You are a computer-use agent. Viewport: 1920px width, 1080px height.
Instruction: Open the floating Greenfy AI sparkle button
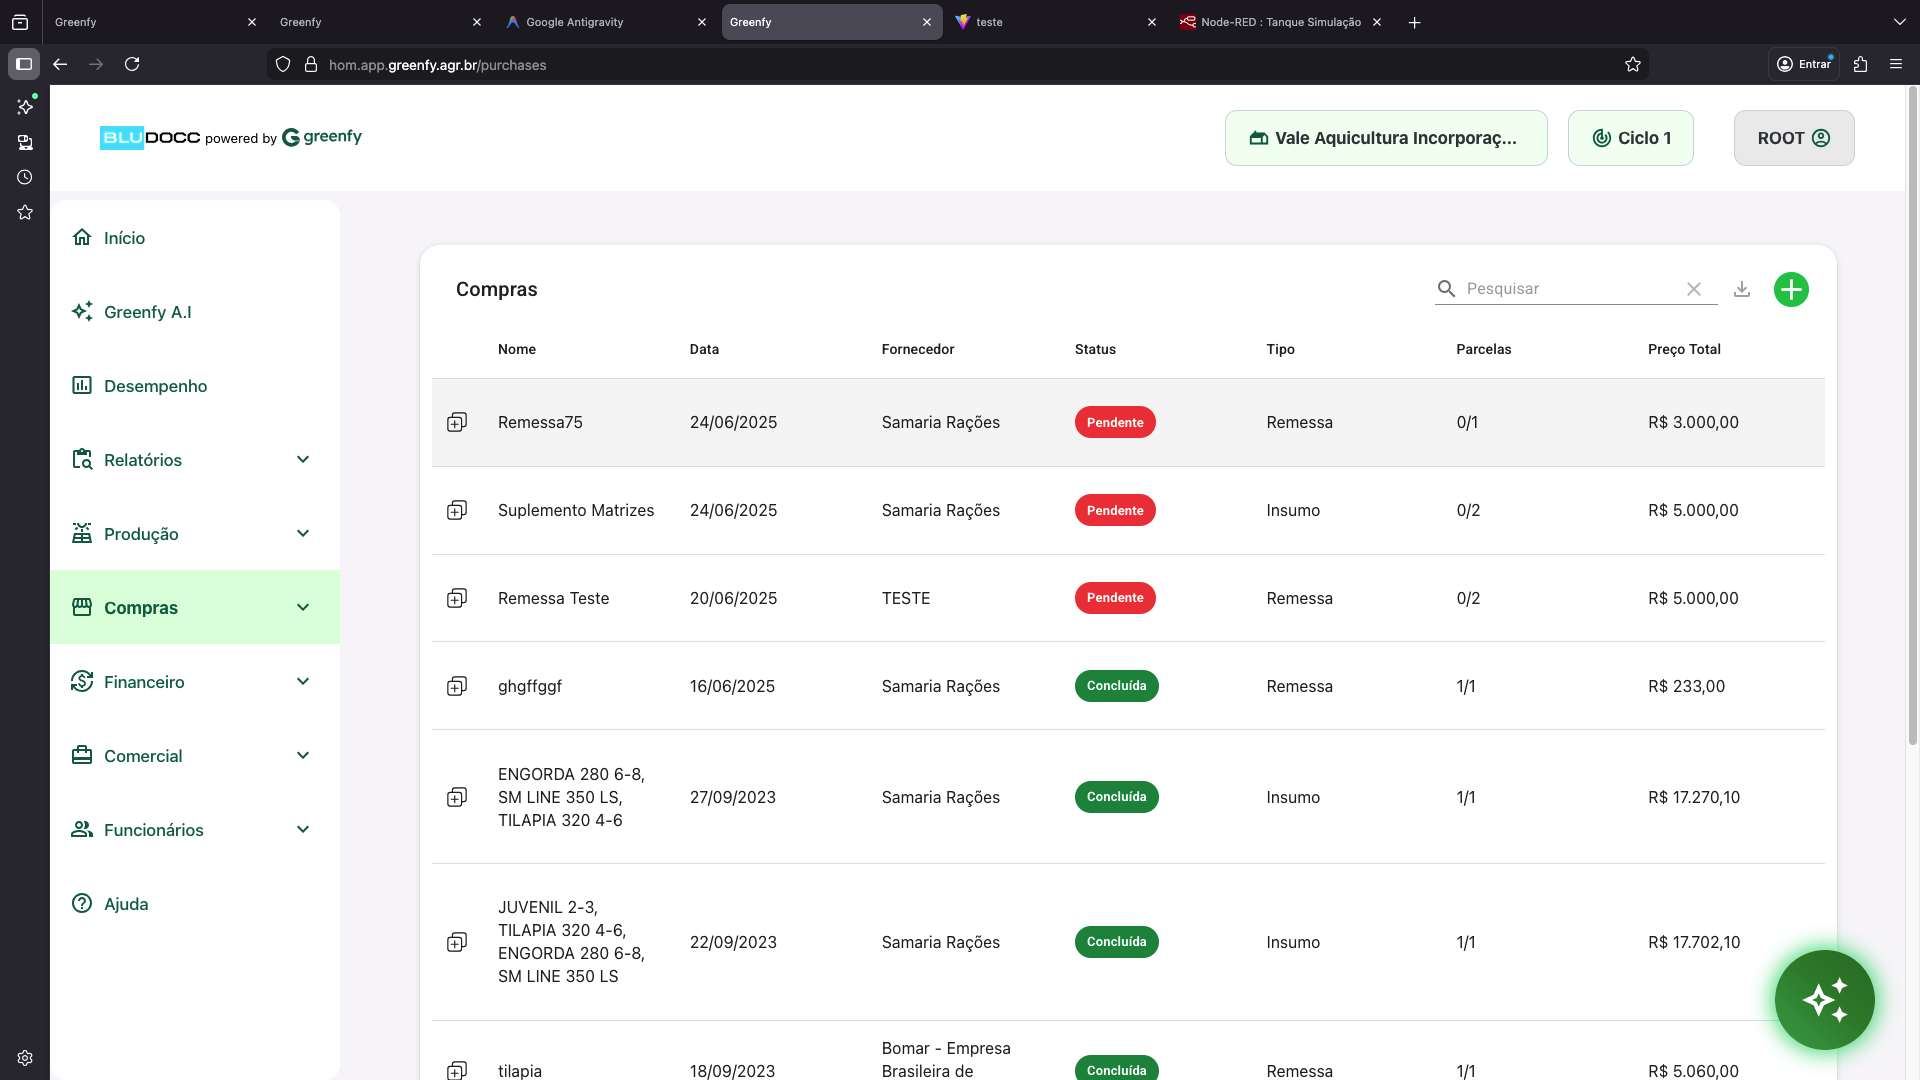tap(1824, 999)
